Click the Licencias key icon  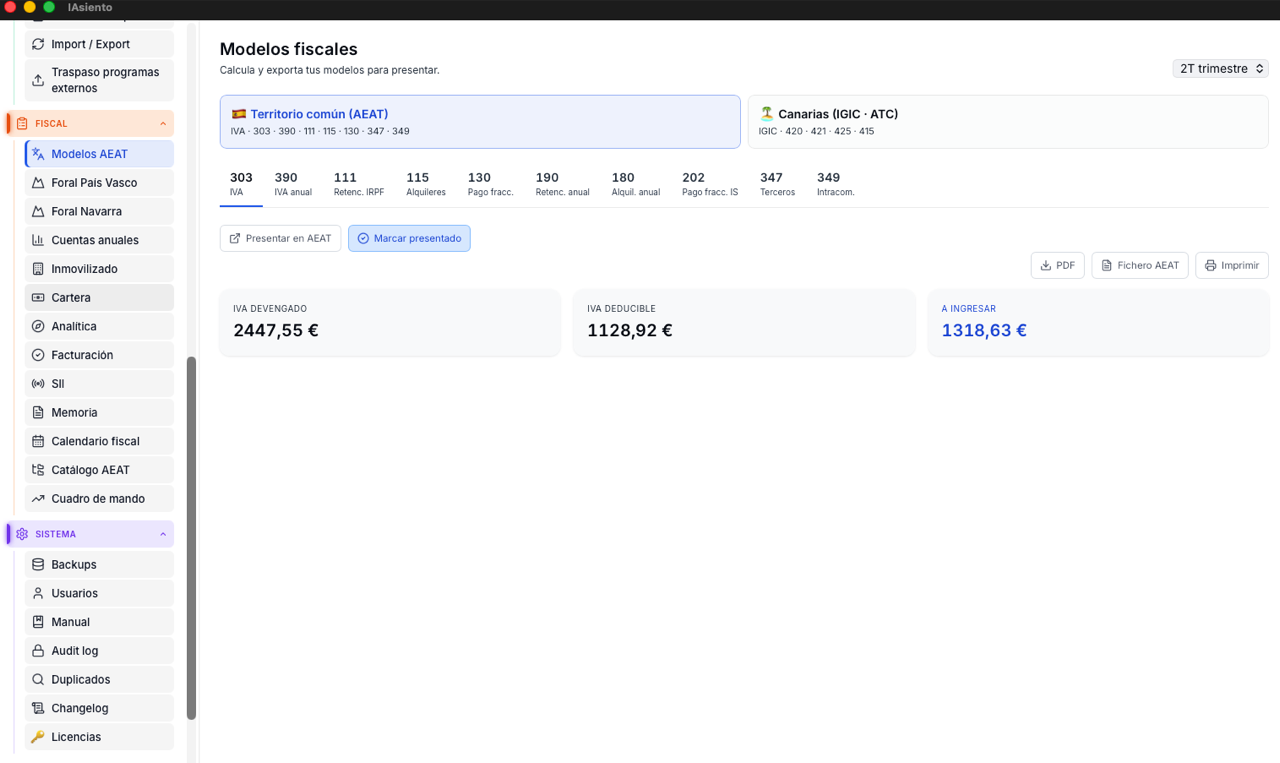click(x=38, y=737)
